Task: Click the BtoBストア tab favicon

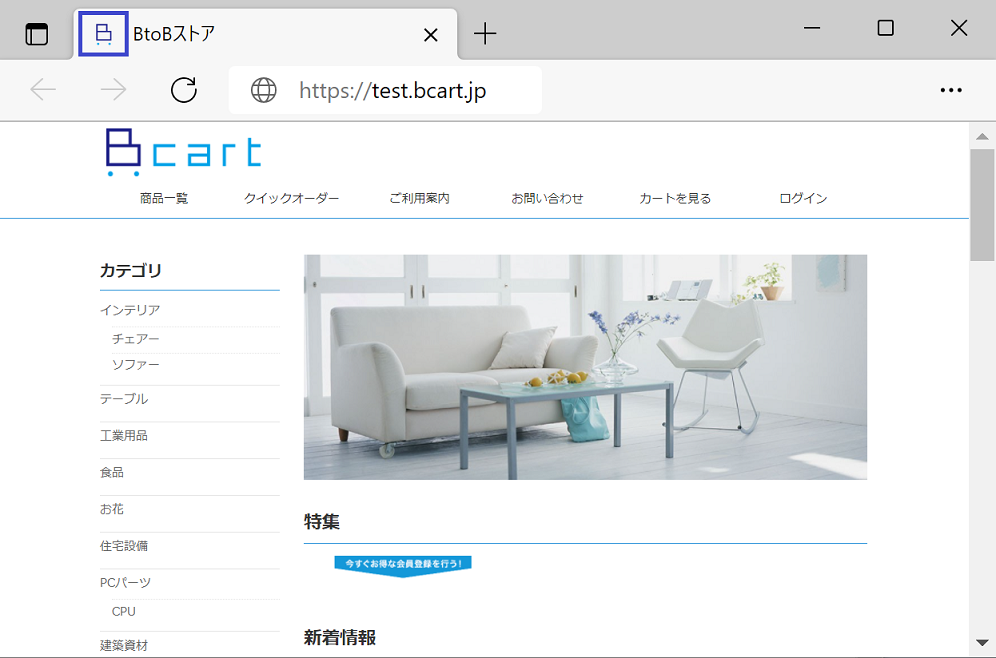Action: tap(104, 34)
